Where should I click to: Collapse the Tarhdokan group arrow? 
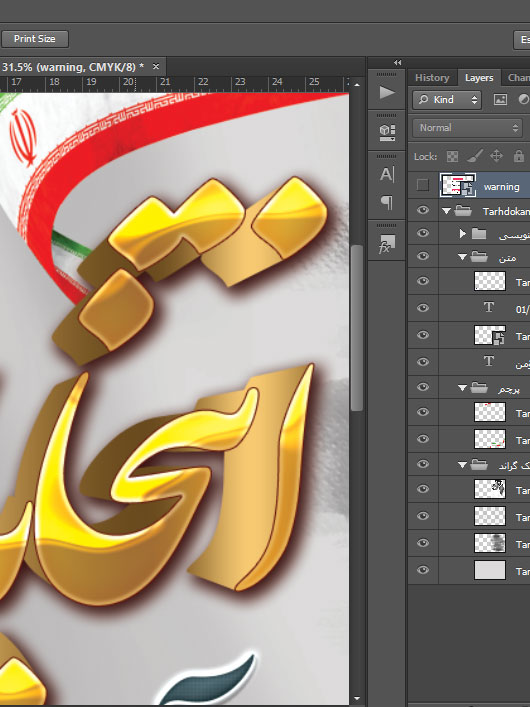[446, 211]
